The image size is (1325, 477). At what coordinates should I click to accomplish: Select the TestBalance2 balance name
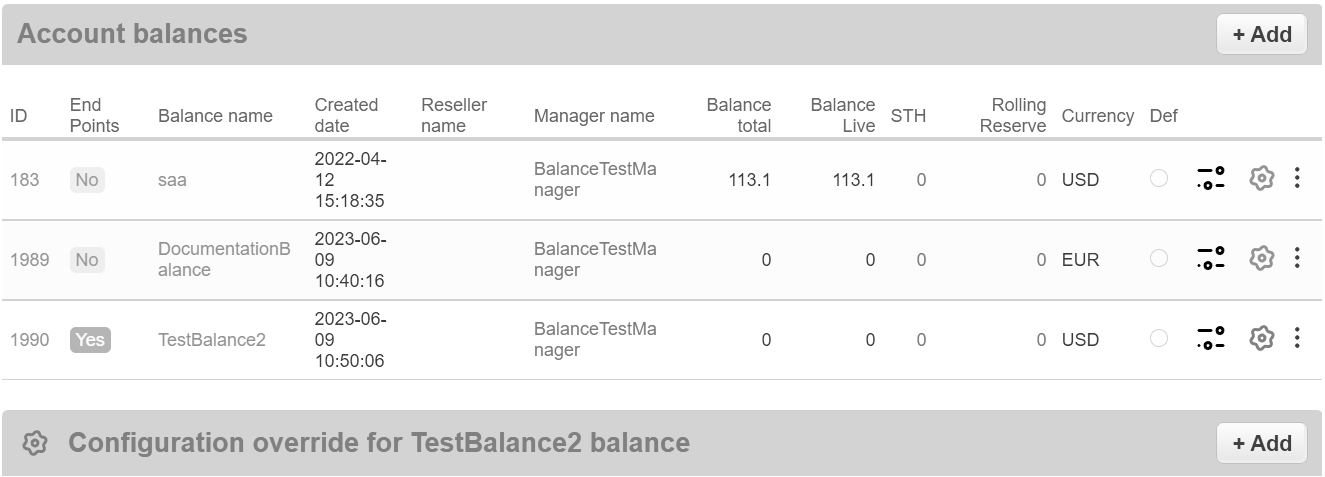click(212, 340)
